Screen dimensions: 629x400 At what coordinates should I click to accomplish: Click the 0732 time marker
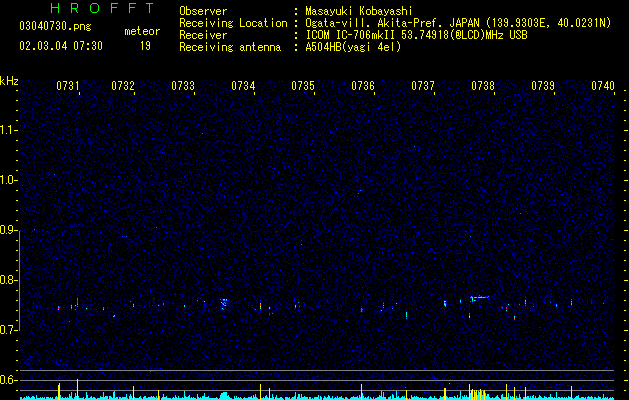tap(123, 86)
